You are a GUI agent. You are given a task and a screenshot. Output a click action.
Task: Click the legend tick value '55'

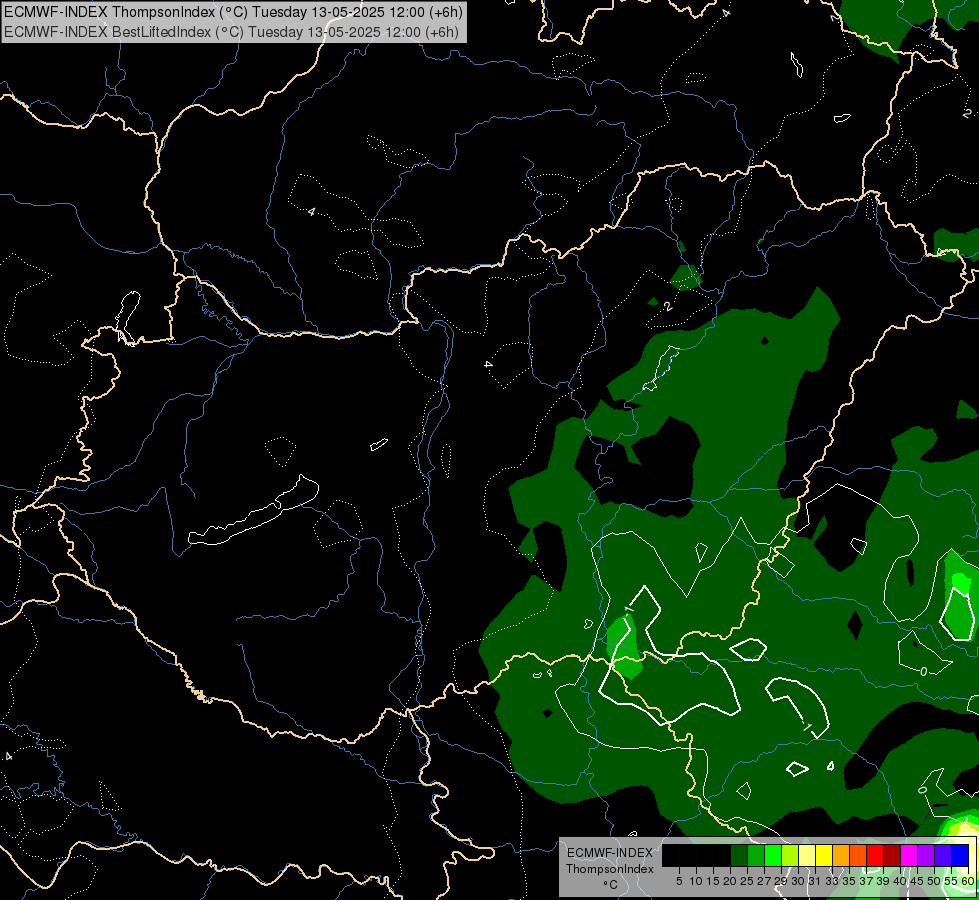pyautogui.click(x=951, y=881)
